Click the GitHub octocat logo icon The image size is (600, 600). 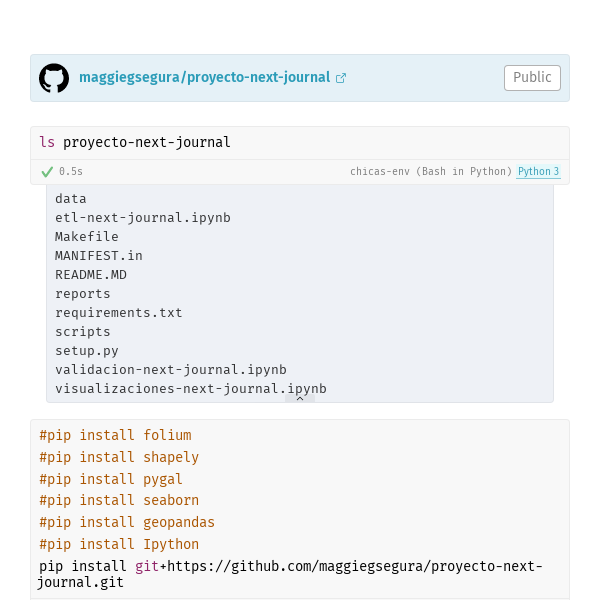[x=54, y=78]
